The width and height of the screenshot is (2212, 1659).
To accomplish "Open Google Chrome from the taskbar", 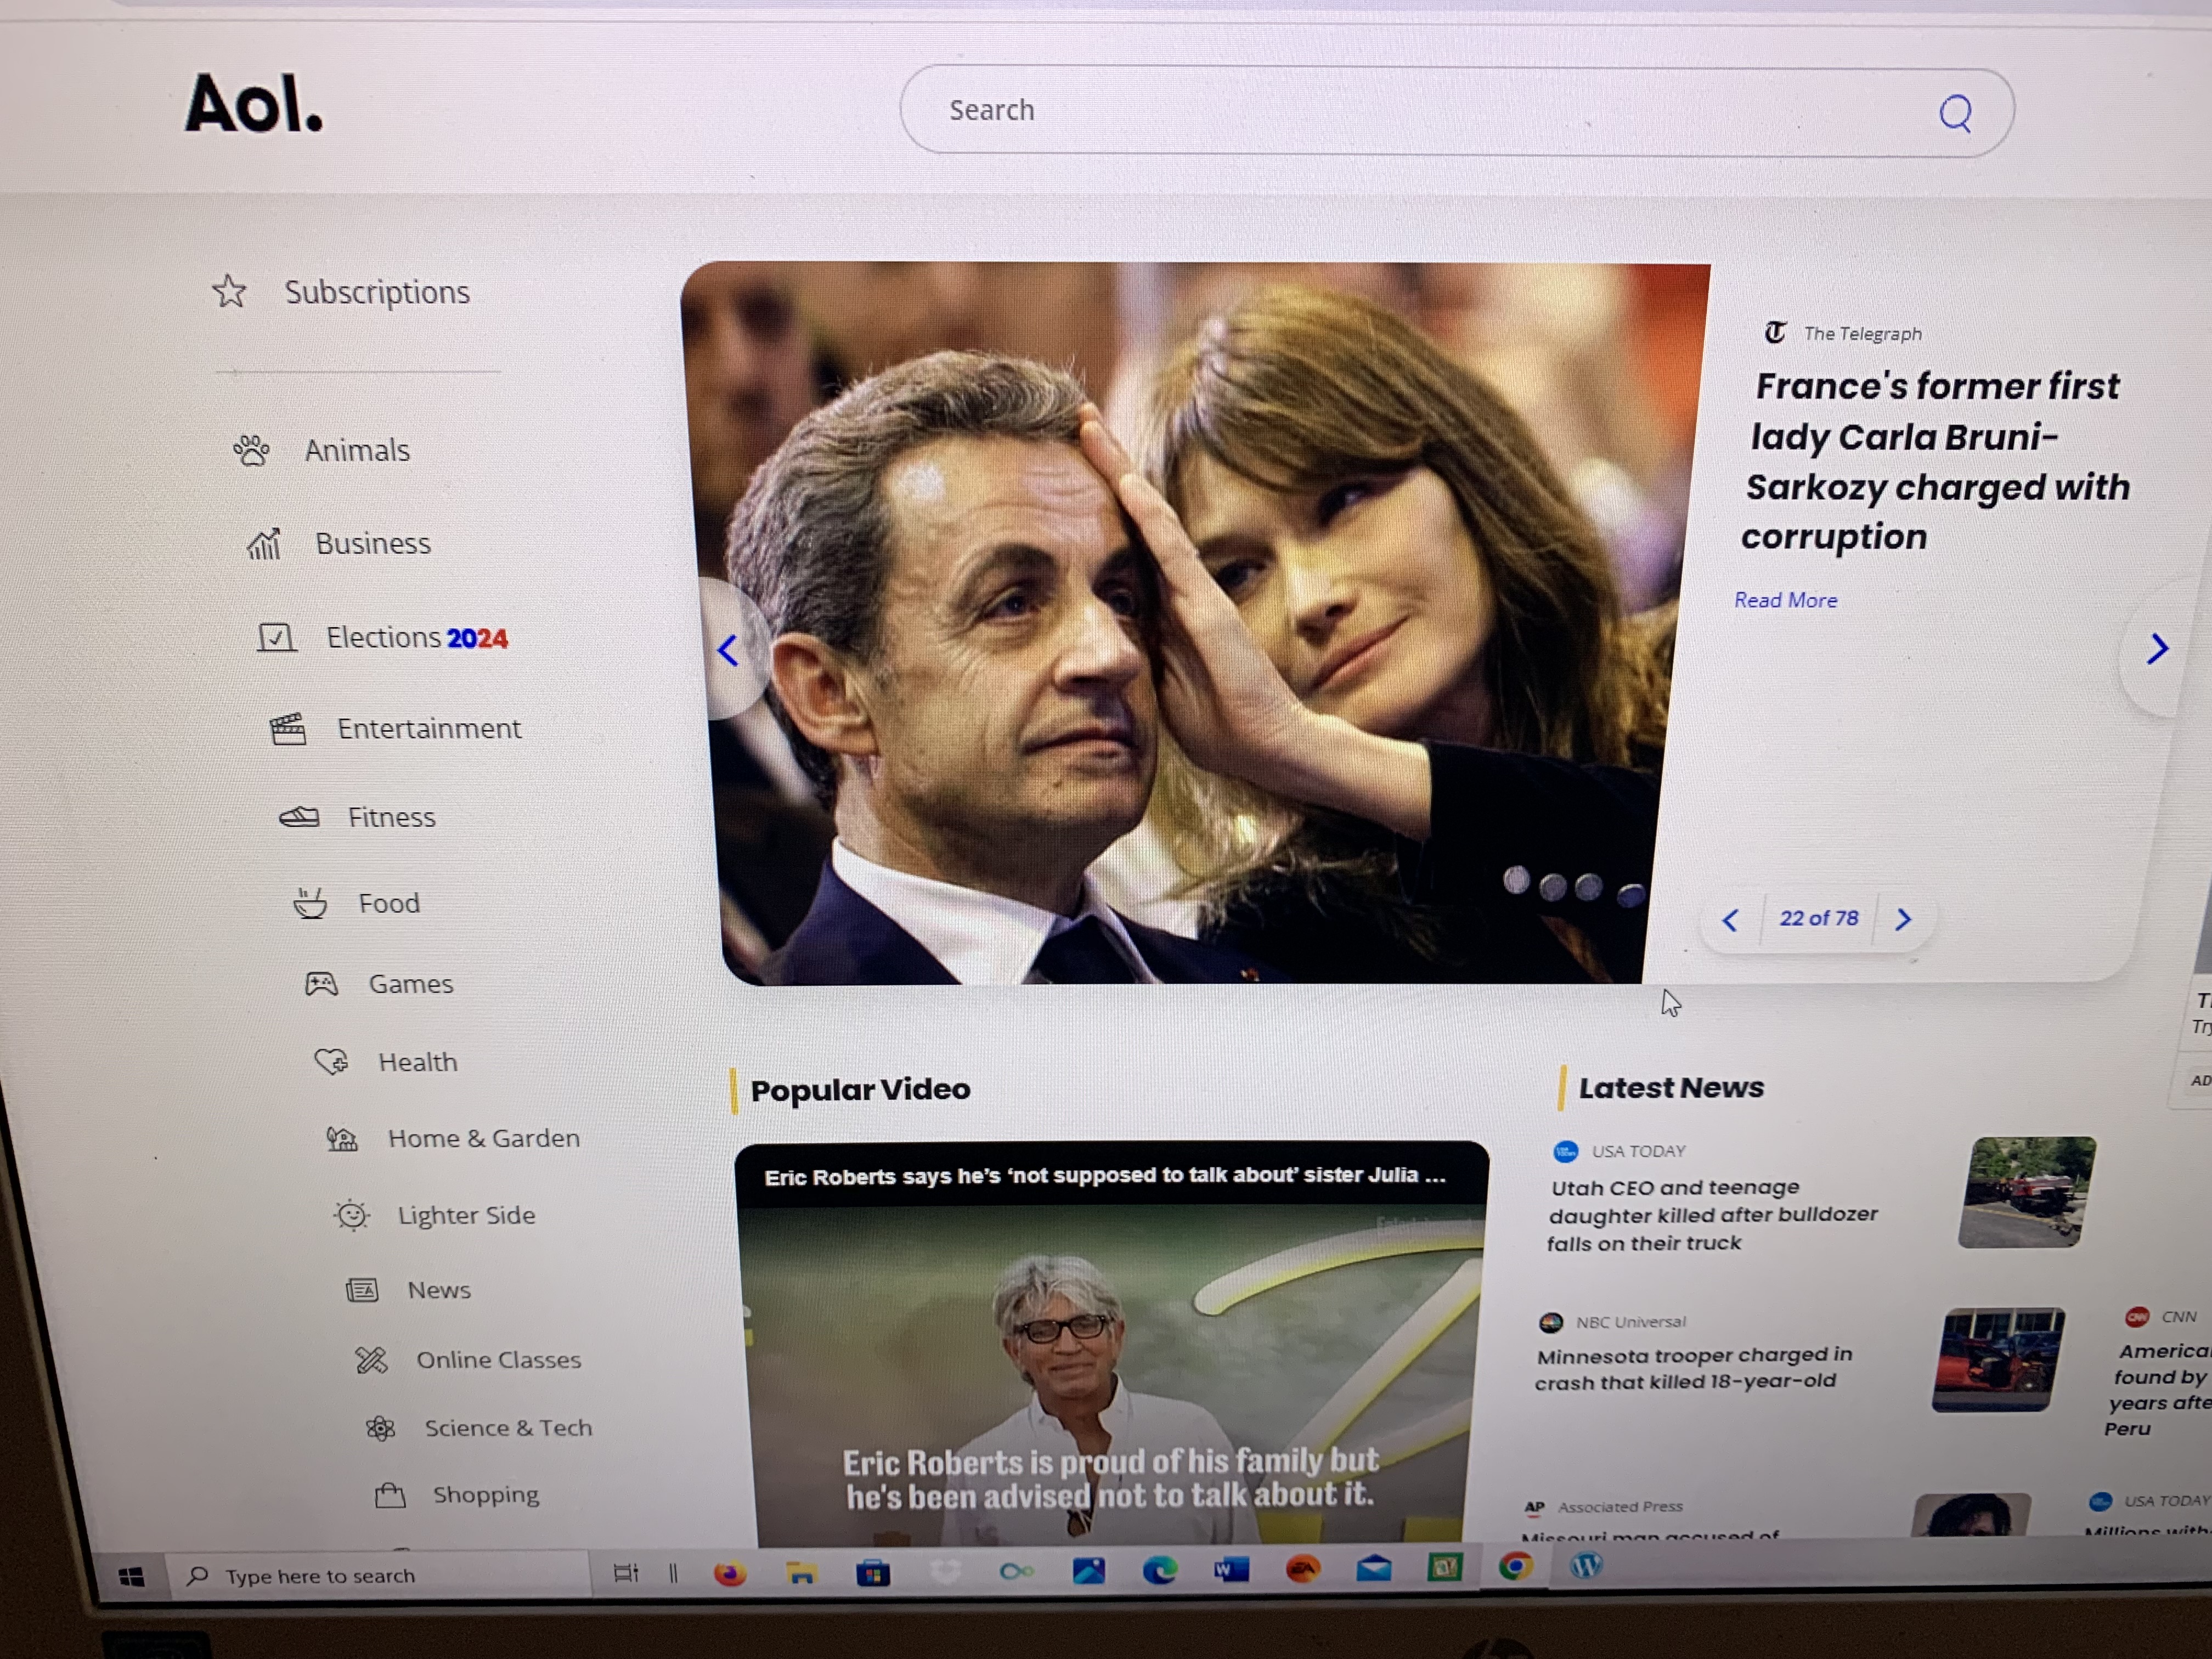I will coord(1516,1567).
